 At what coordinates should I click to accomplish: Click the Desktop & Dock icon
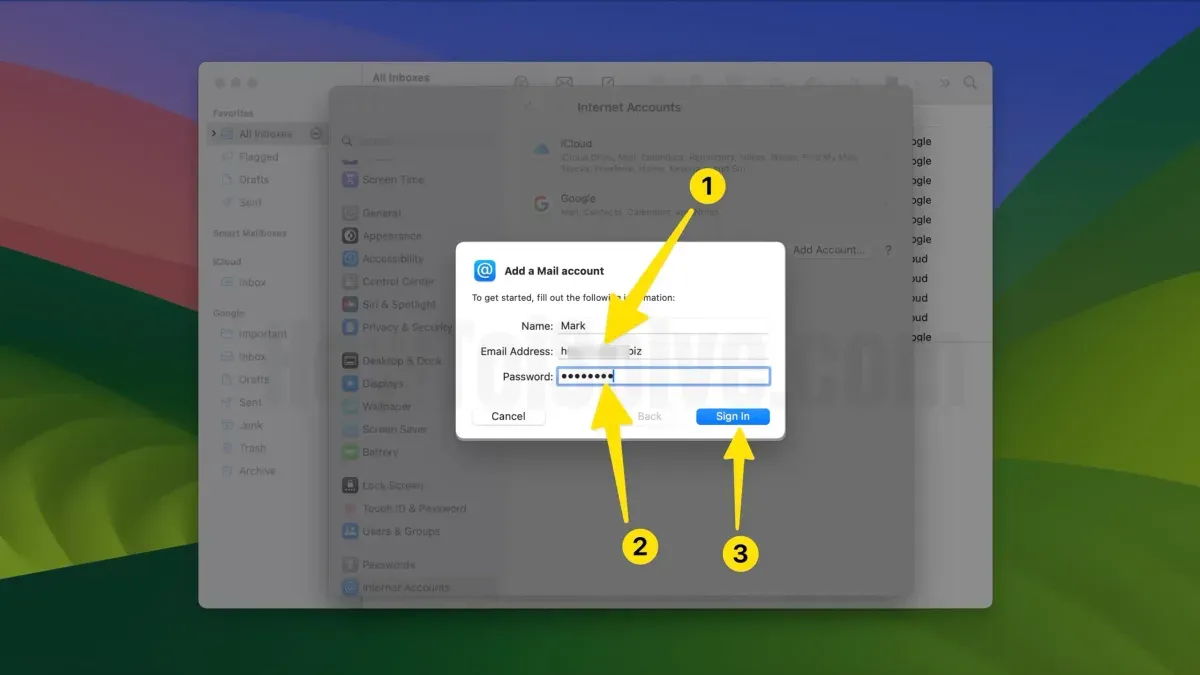pyautogui.click(x=350, y=361)
